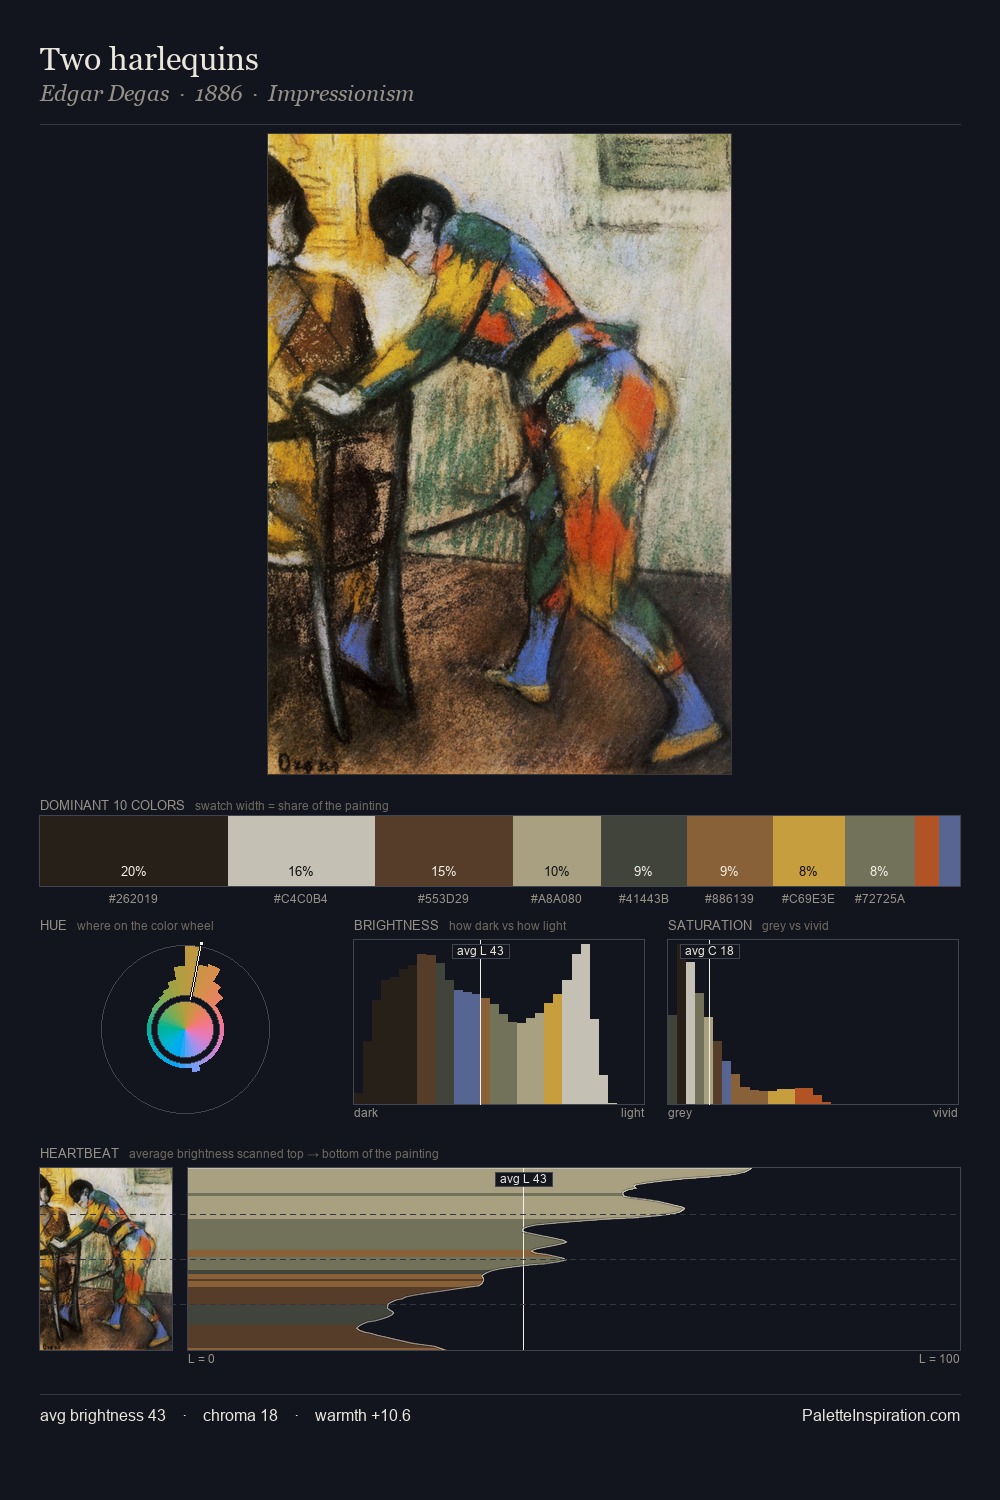
Task: Click the '#72725A' hex code label
Action: point(880,899)
